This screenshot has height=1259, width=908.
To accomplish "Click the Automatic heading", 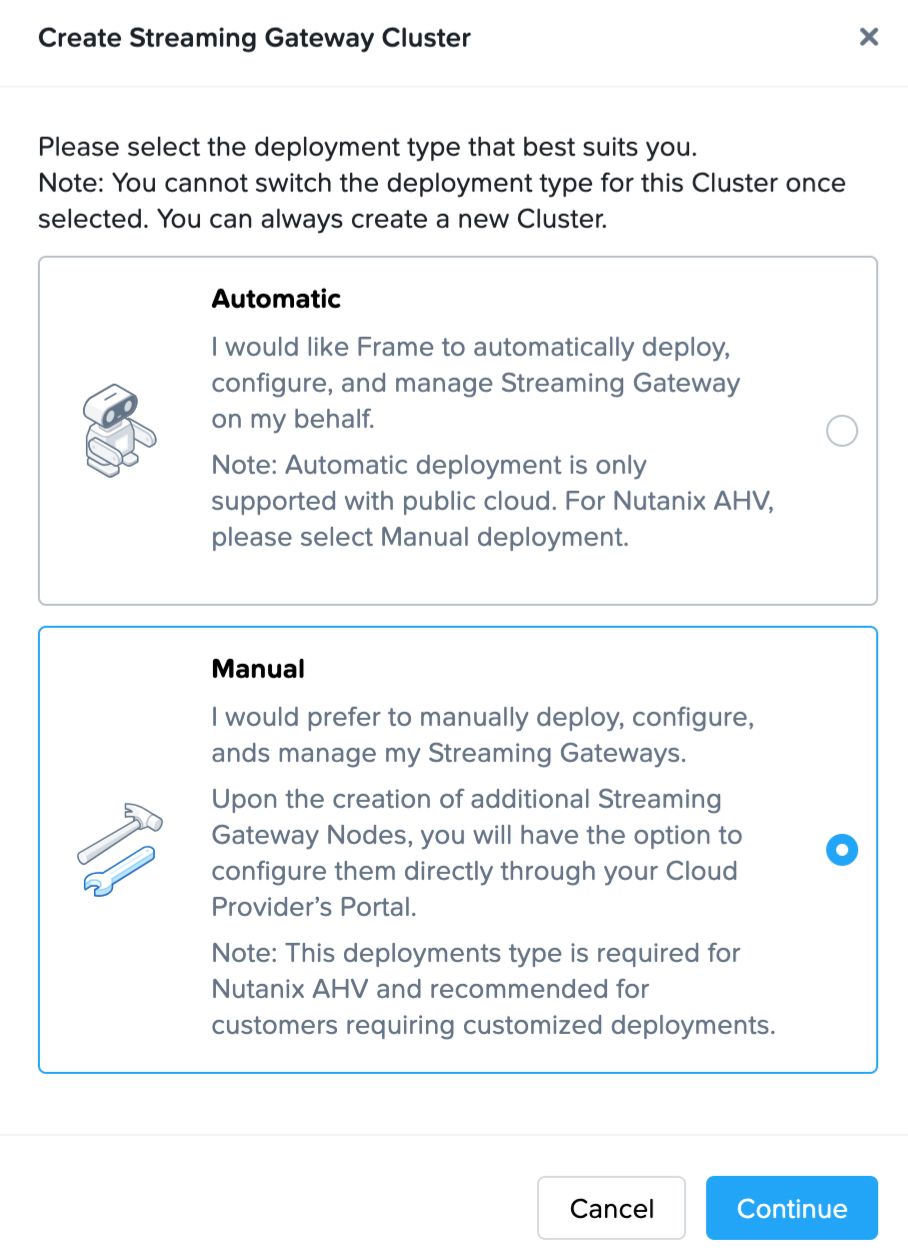I will (x=276, y=299).
